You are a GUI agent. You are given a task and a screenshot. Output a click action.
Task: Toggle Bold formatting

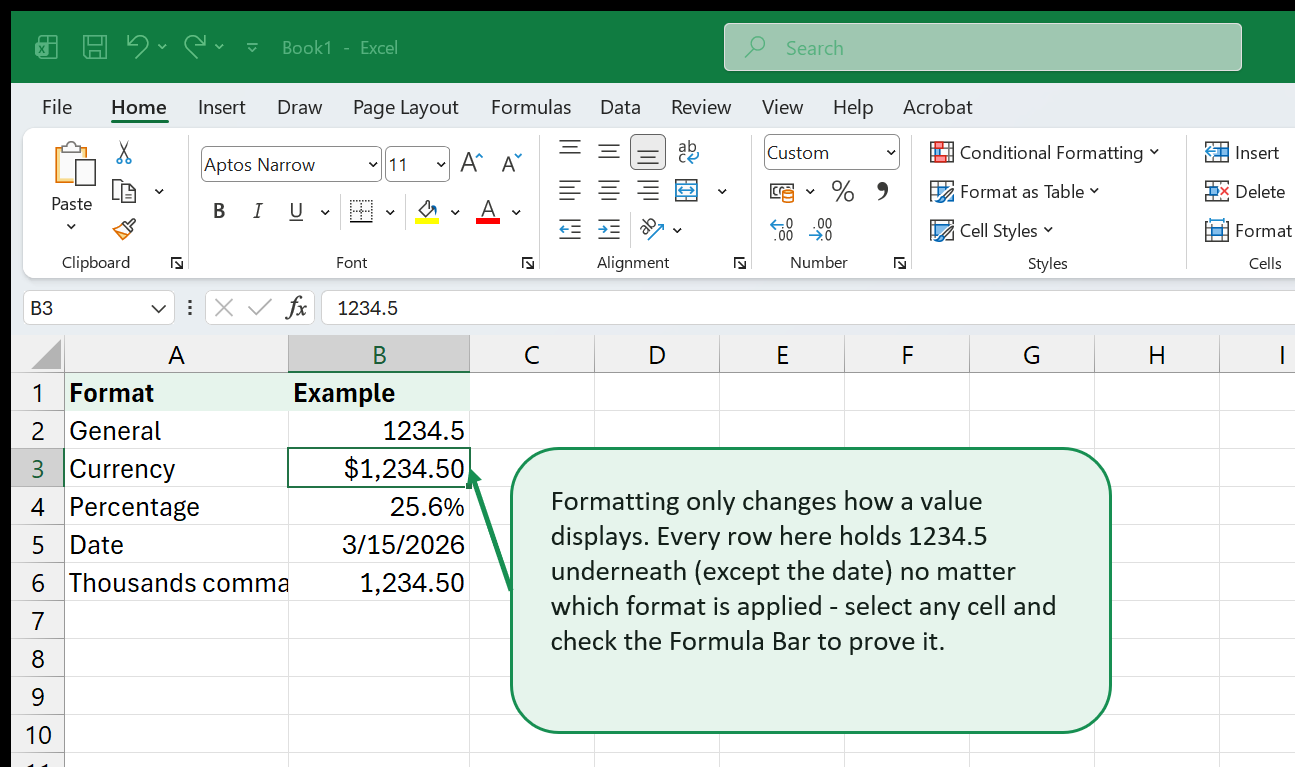(x=219, y=211)
